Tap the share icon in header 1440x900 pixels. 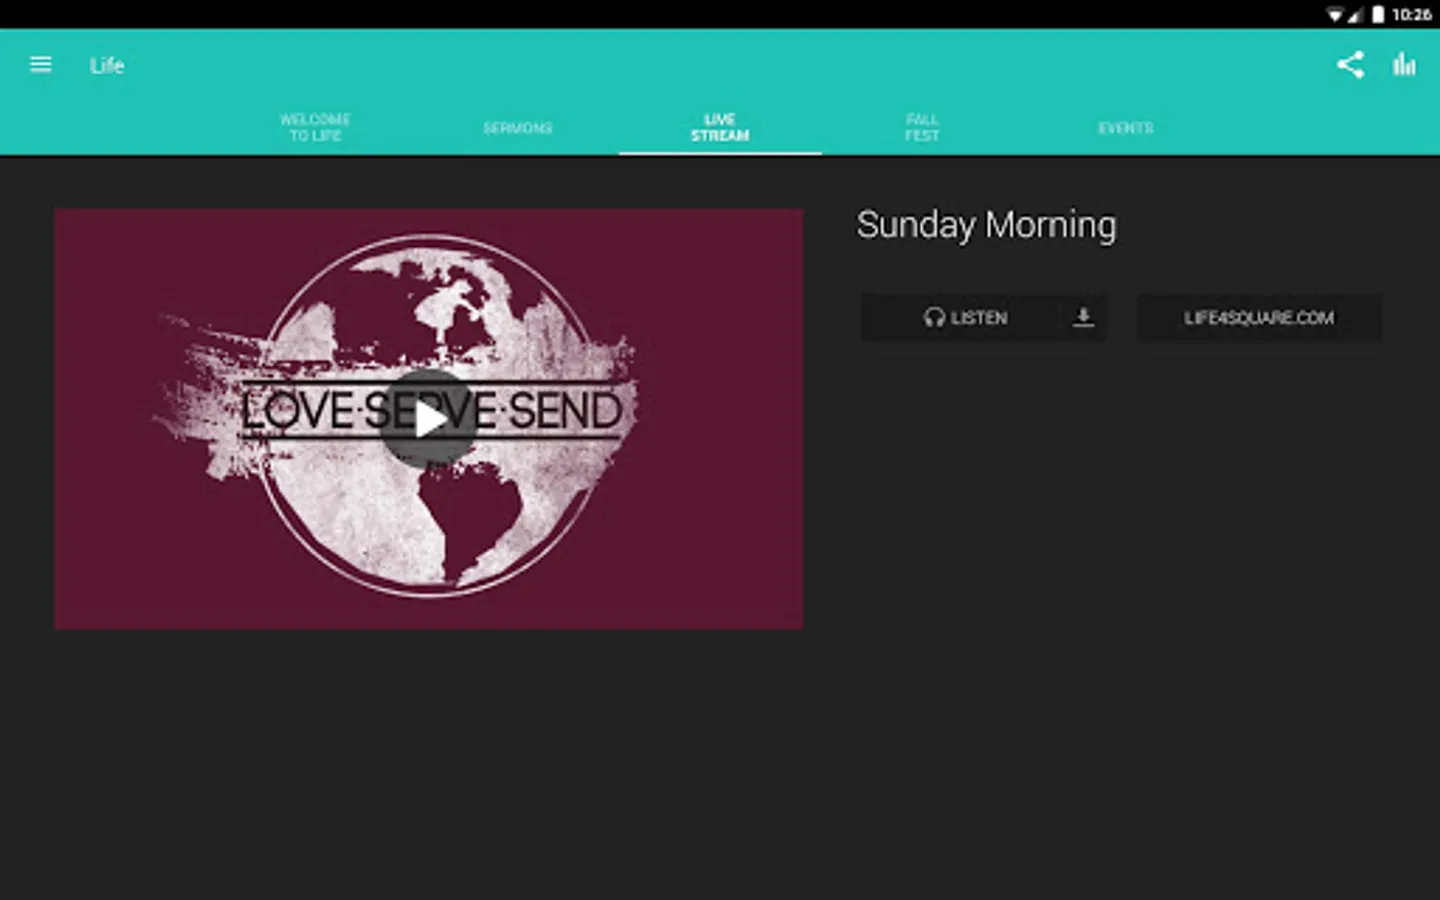click(x=1350, y=65)
